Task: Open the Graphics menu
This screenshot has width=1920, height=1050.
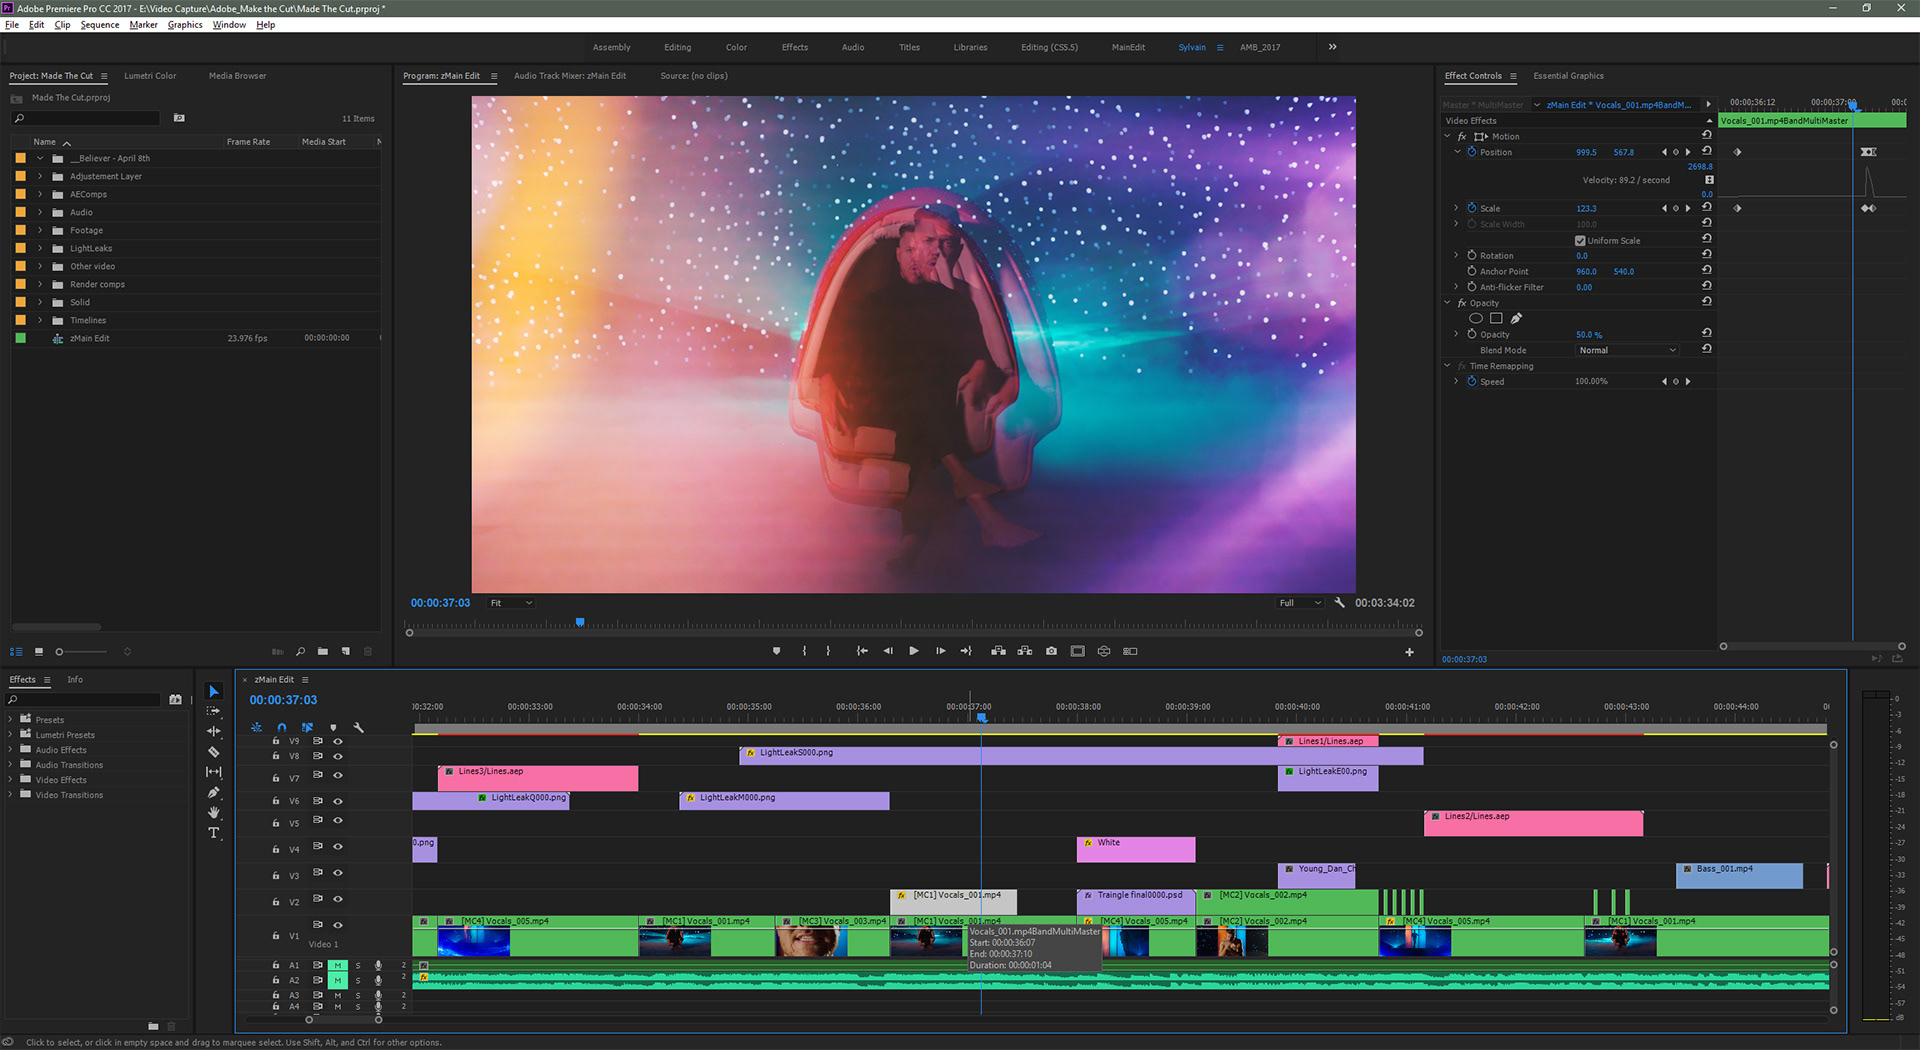Action: click(185, 25)
